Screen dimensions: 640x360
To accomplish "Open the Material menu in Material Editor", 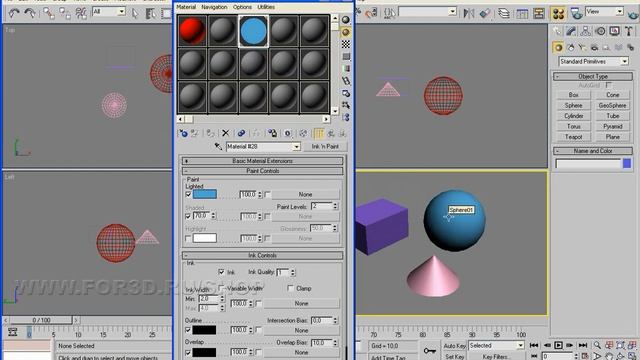I will 186,7.
